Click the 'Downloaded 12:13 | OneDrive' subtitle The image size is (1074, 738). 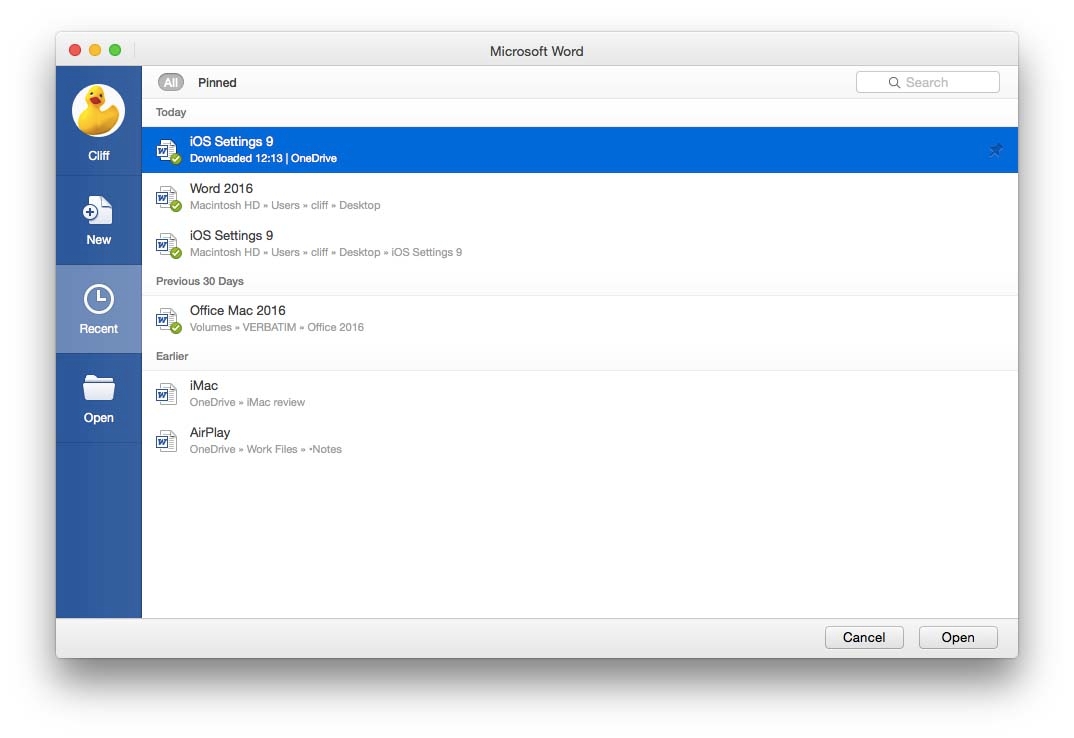[x=263, y=158]
